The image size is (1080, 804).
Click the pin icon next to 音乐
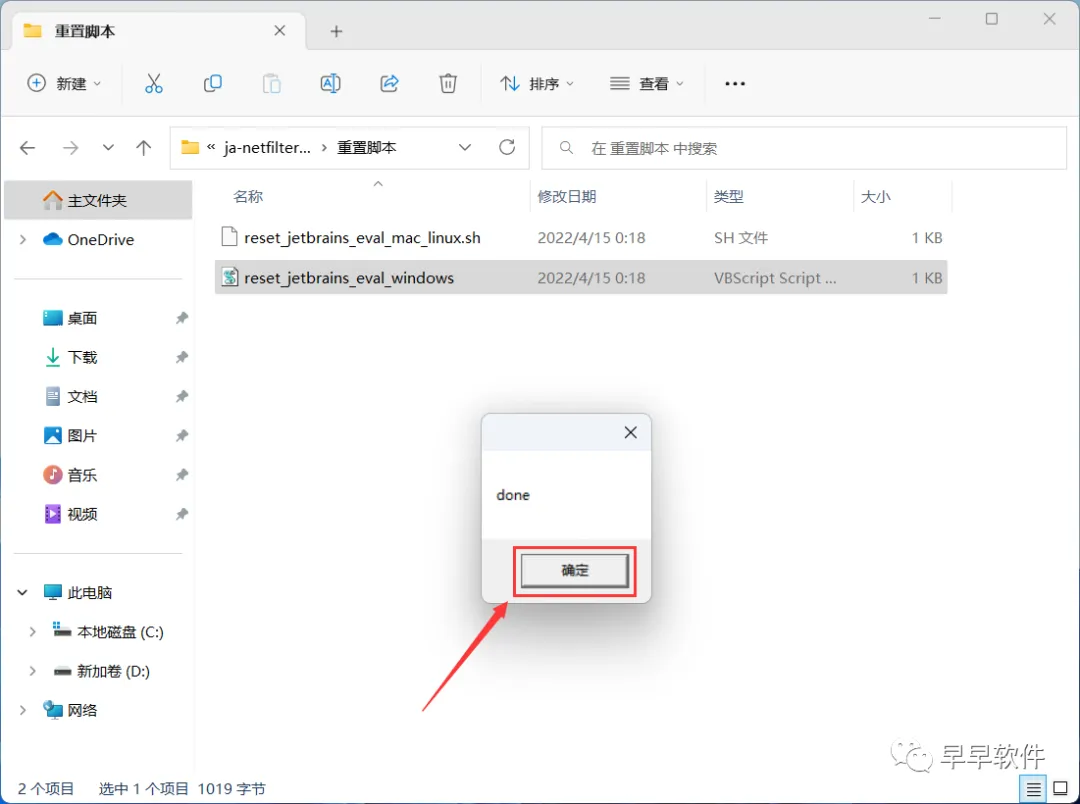pyautogui.click(x=182, y=475)
